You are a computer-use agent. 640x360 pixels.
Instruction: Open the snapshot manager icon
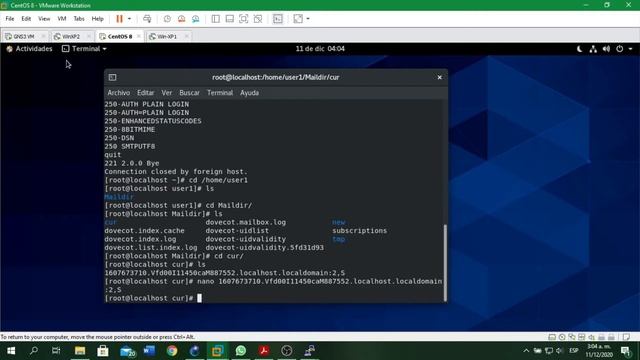coord(196,19)
